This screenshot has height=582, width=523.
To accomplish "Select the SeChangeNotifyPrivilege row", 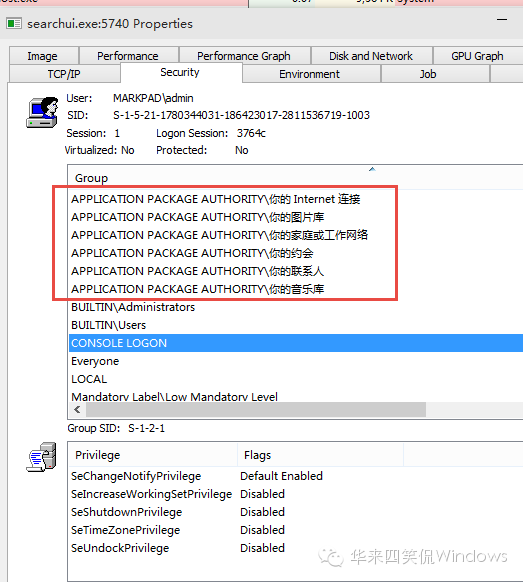I will coord(296,476).
